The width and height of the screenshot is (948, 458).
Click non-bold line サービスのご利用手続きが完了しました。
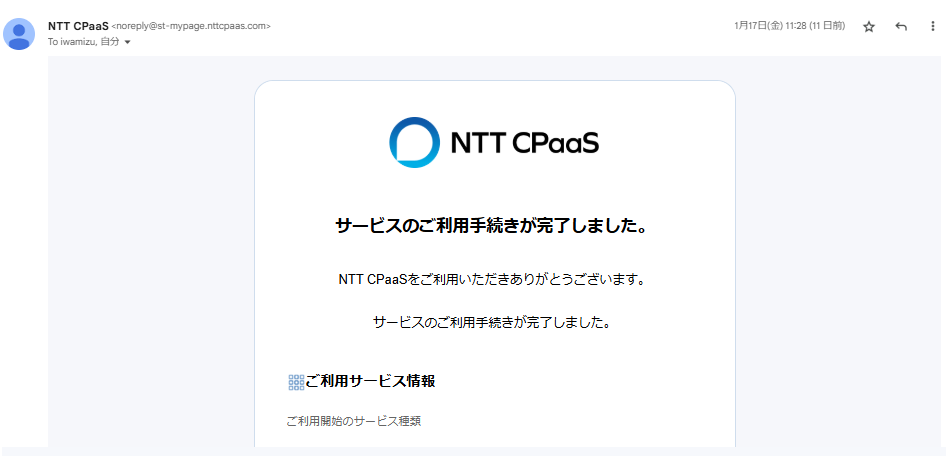pos(491,322)
